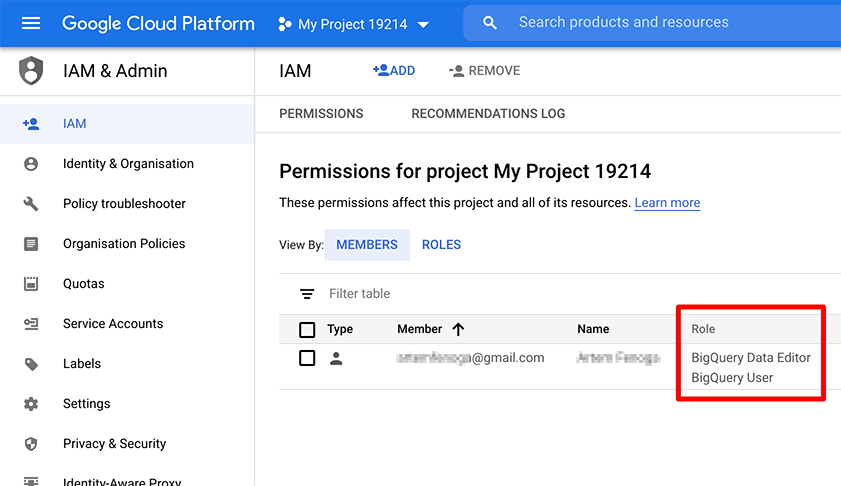Sort by Member column arrow
The width and height of the screenshot is (841, 486).
pyautogui.click(x=459, y=329)
